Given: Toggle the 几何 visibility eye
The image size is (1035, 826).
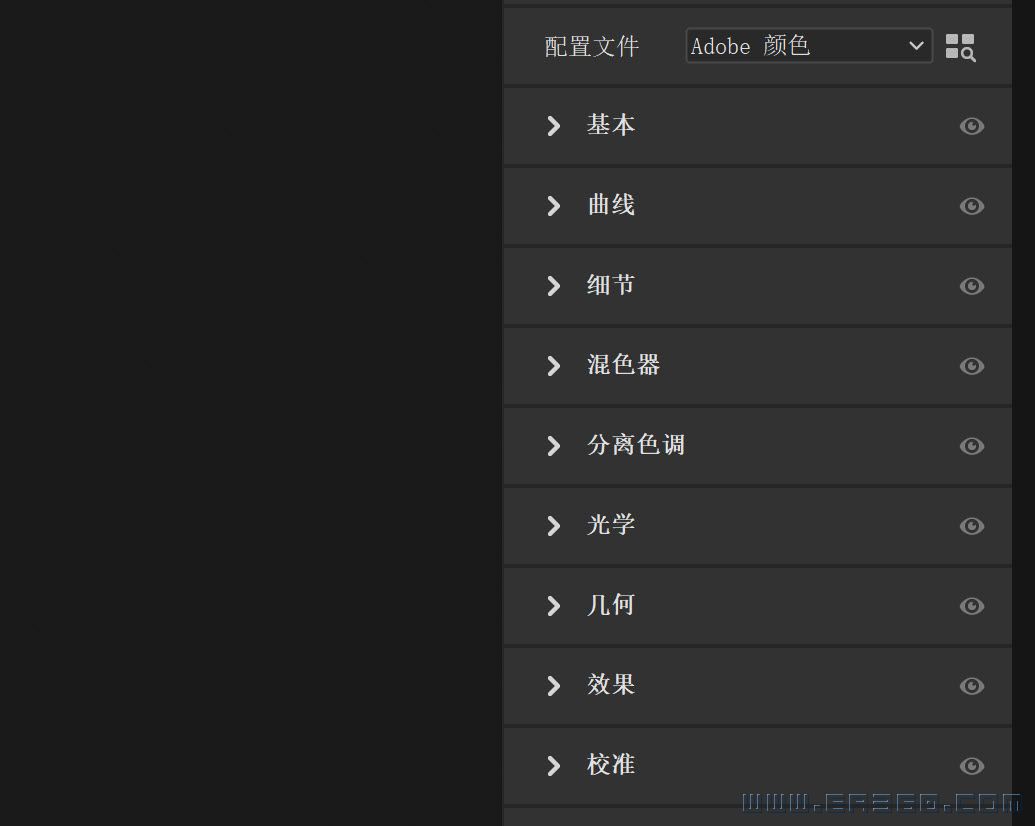Looking at the screenshot, I should pyautogui.click(x=971, y=606).
